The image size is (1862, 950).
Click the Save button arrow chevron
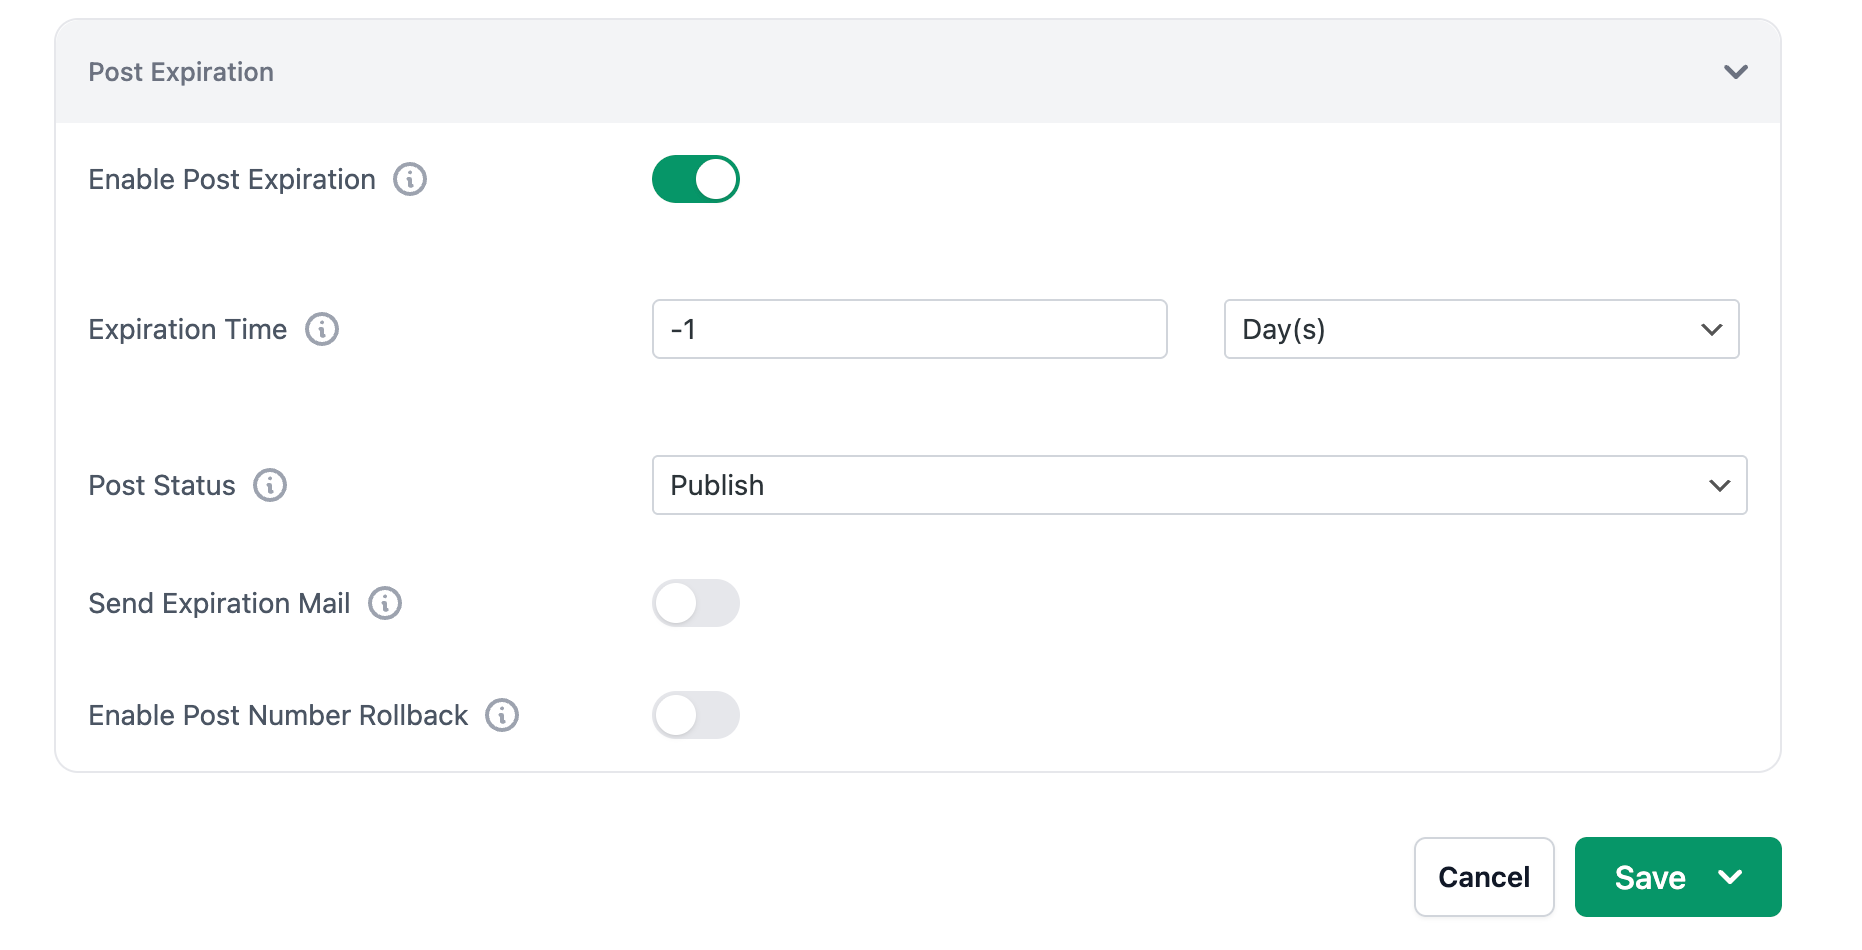point(1731,877)
